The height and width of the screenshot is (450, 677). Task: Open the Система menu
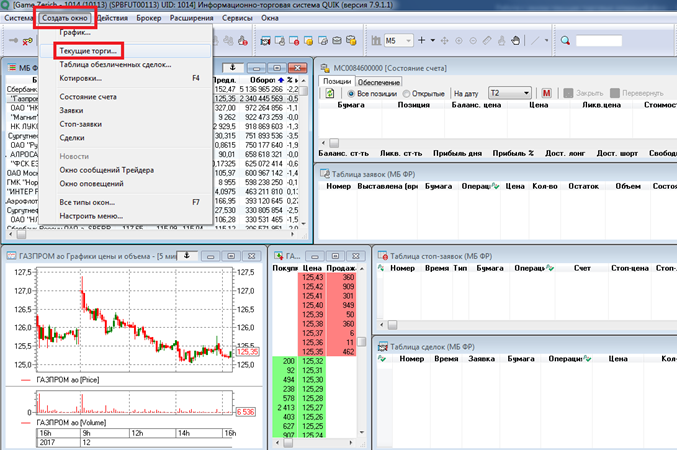[x=19, y=18]
